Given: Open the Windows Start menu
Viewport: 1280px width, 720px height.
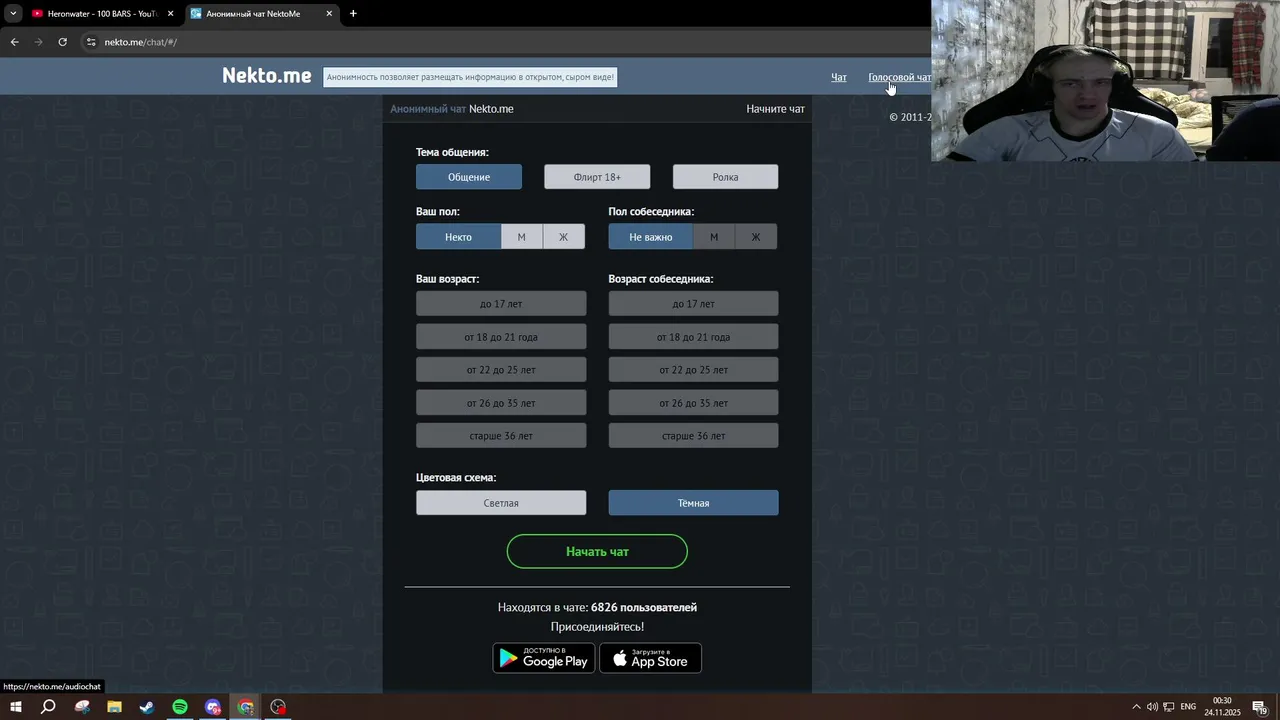Looking at the screenshot, I should pyautogui.click(x=15, y=707).
